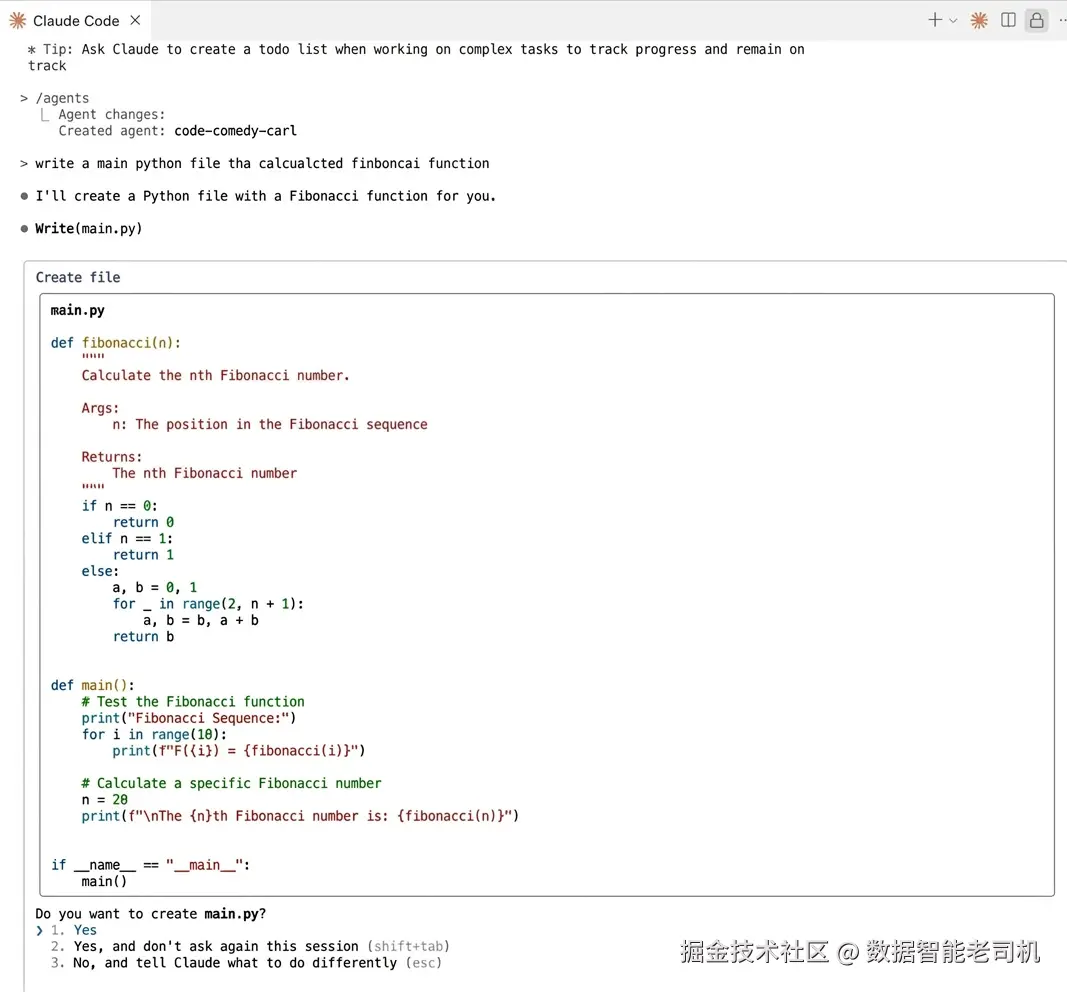
Task: Close the Claude Code tab
Action: pyautogui.click(x=135, y=20)
